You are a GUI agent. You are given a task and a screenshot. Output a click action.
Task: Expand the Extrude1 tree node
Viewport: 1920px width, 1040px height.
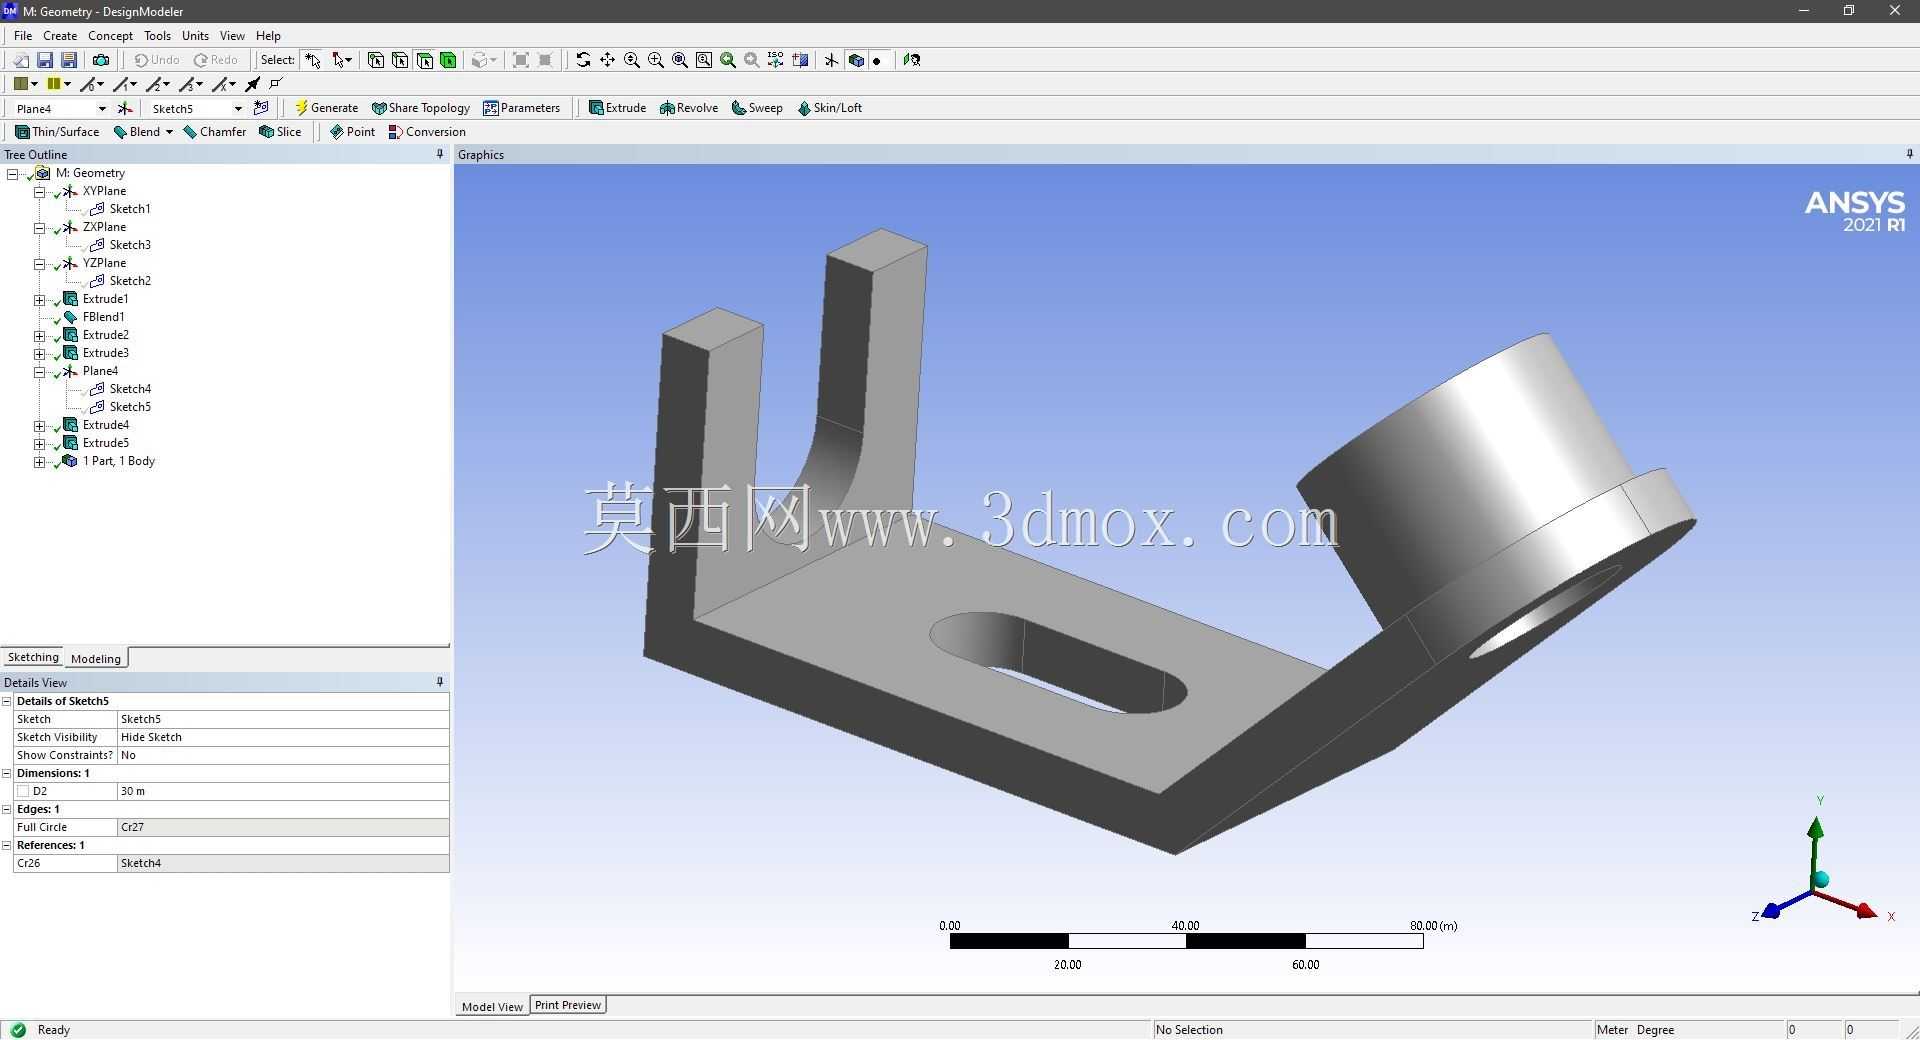(x=39, y=300)
